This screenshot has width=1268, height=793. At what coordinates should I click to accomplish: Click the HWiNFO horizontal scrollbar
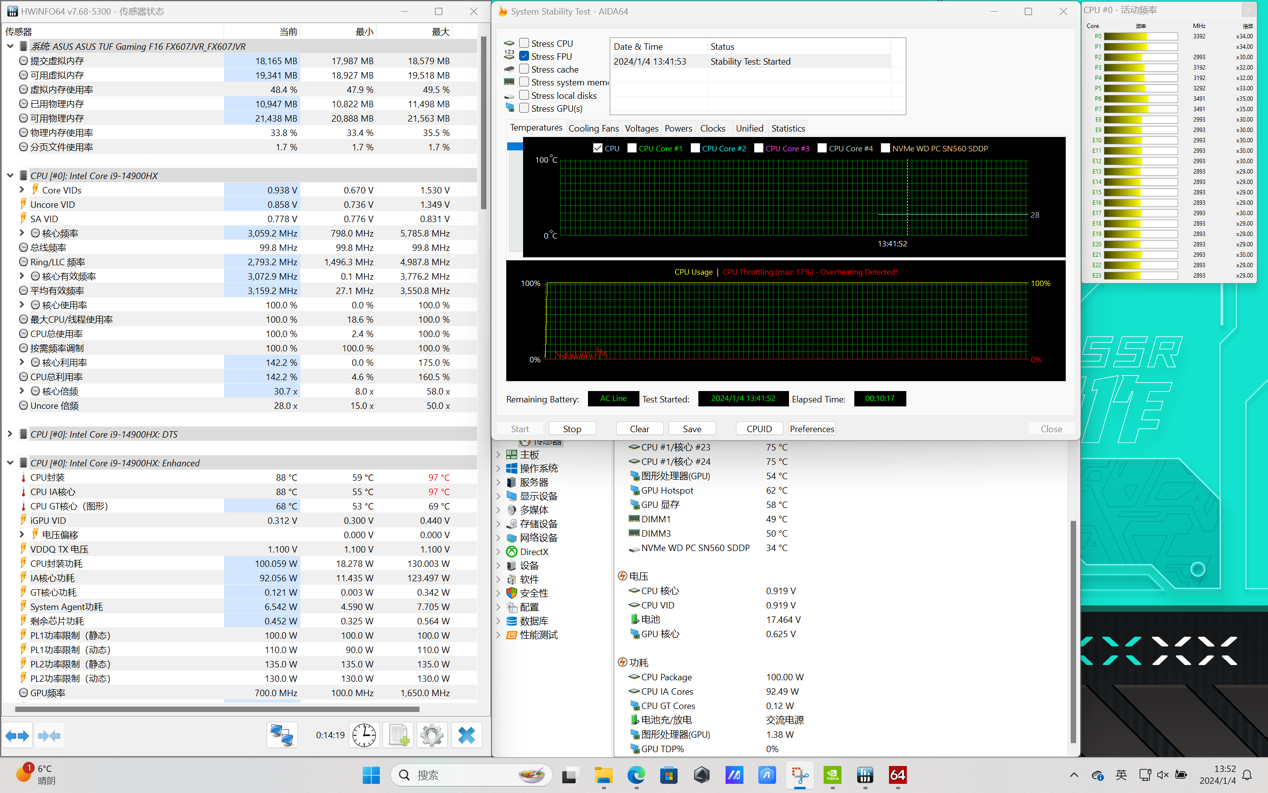point(217,709)
